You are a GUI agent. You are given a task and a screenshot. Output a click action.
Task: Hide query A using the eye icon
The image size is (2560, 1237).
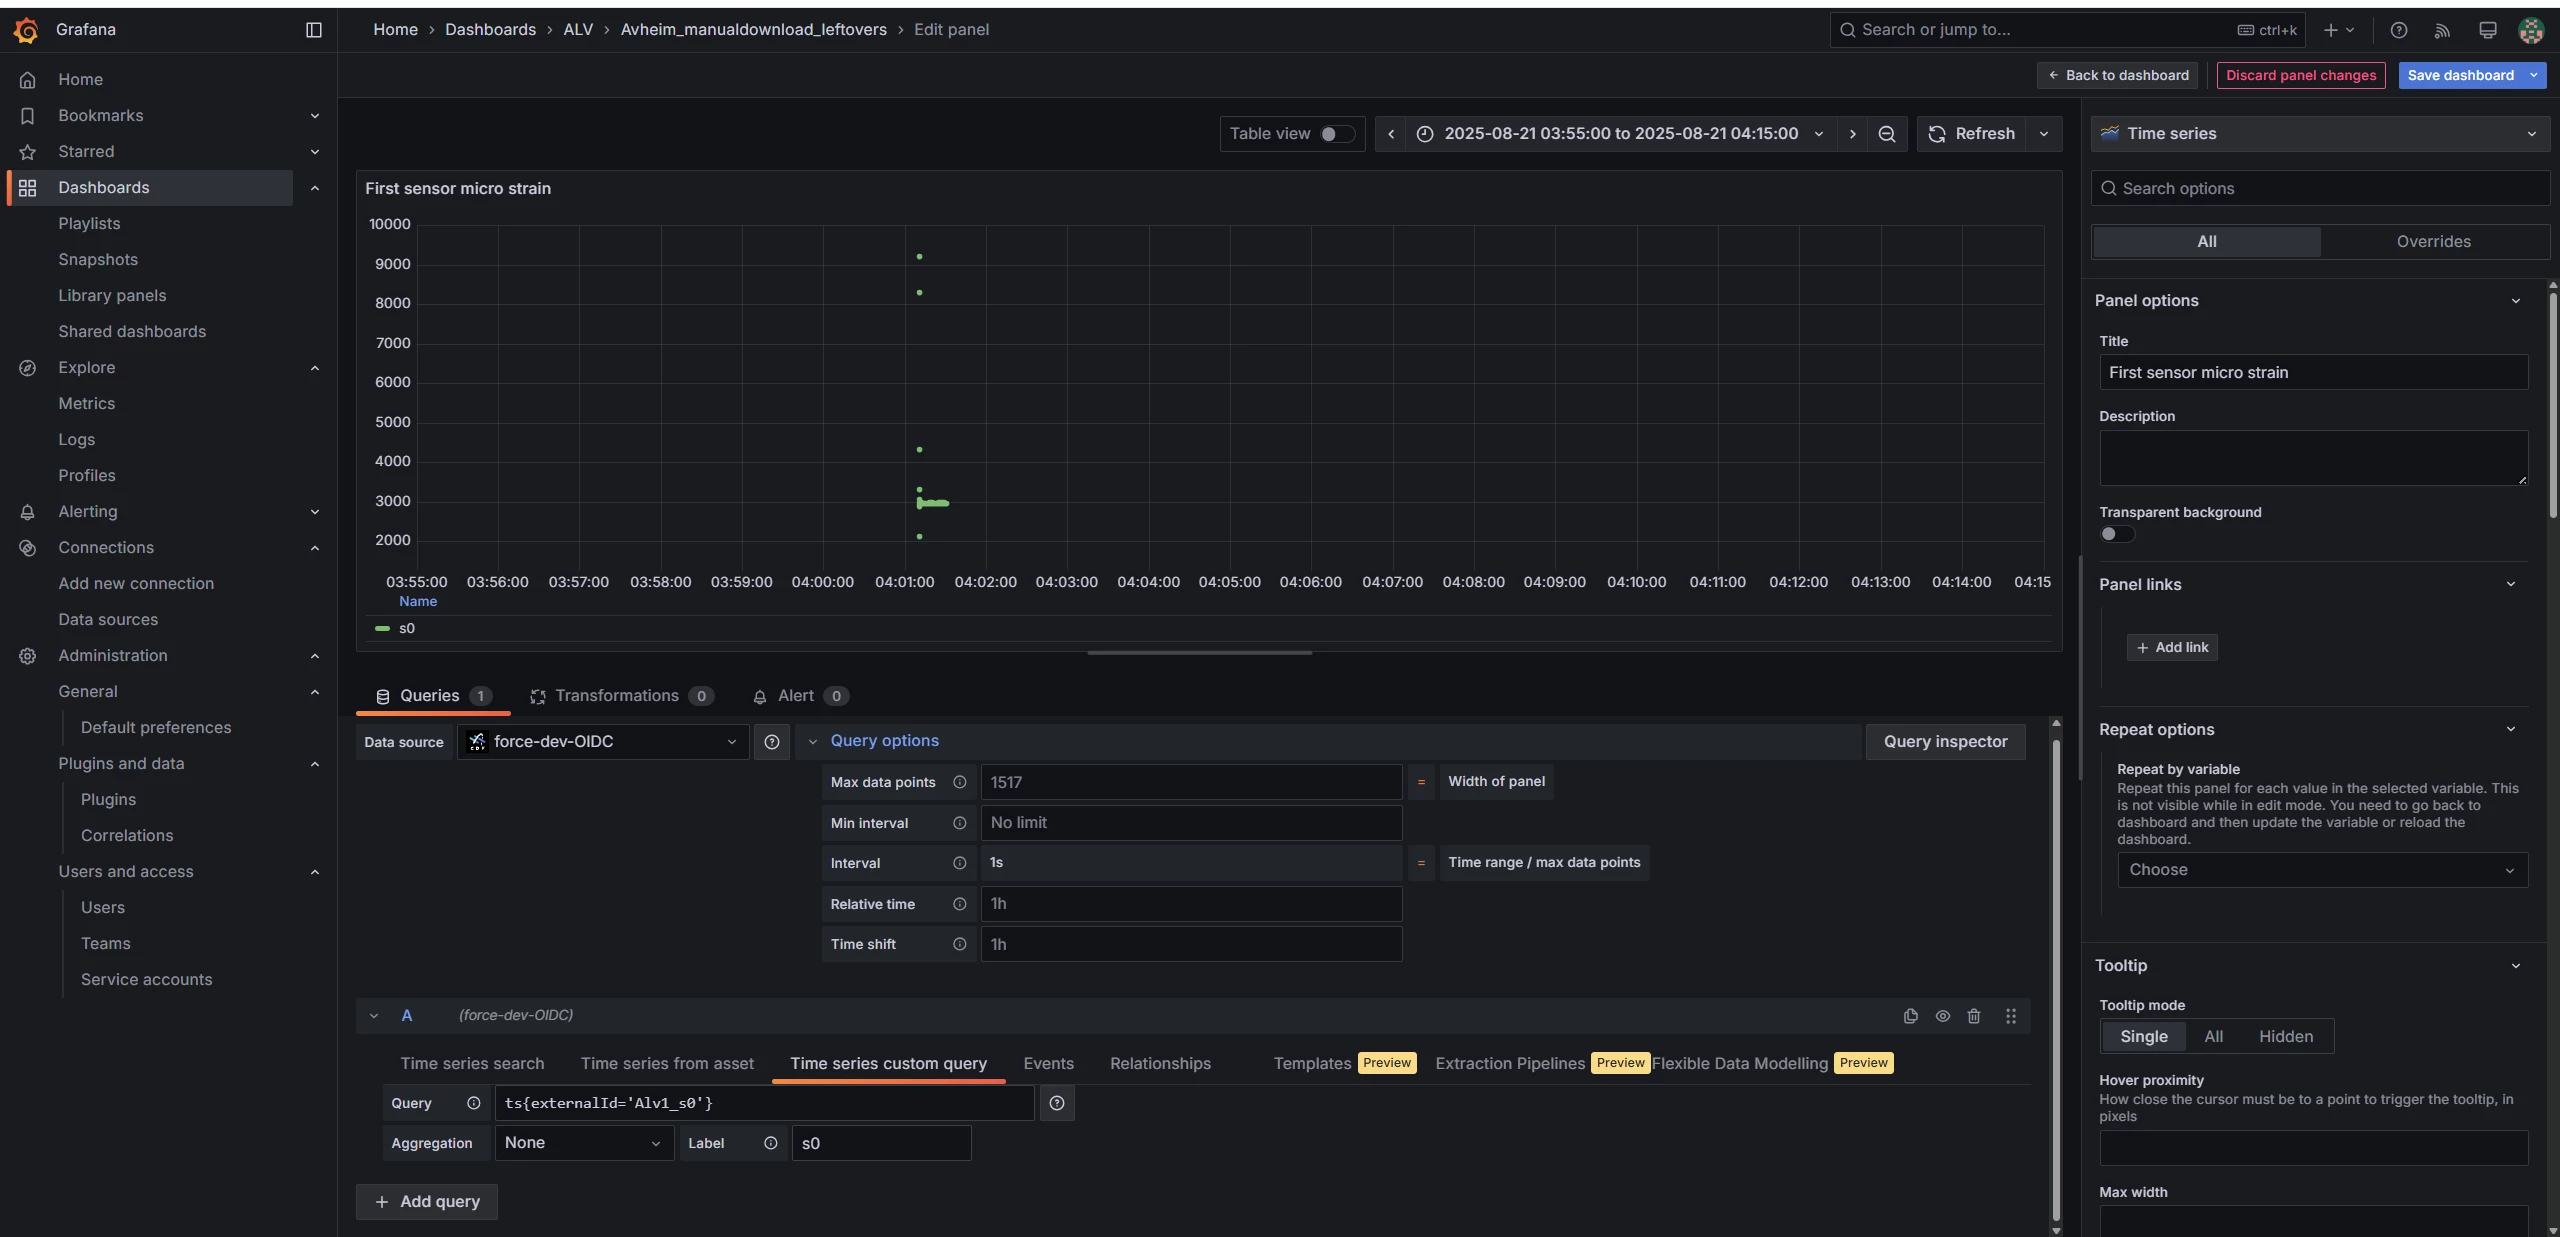pos(1942,1016)
